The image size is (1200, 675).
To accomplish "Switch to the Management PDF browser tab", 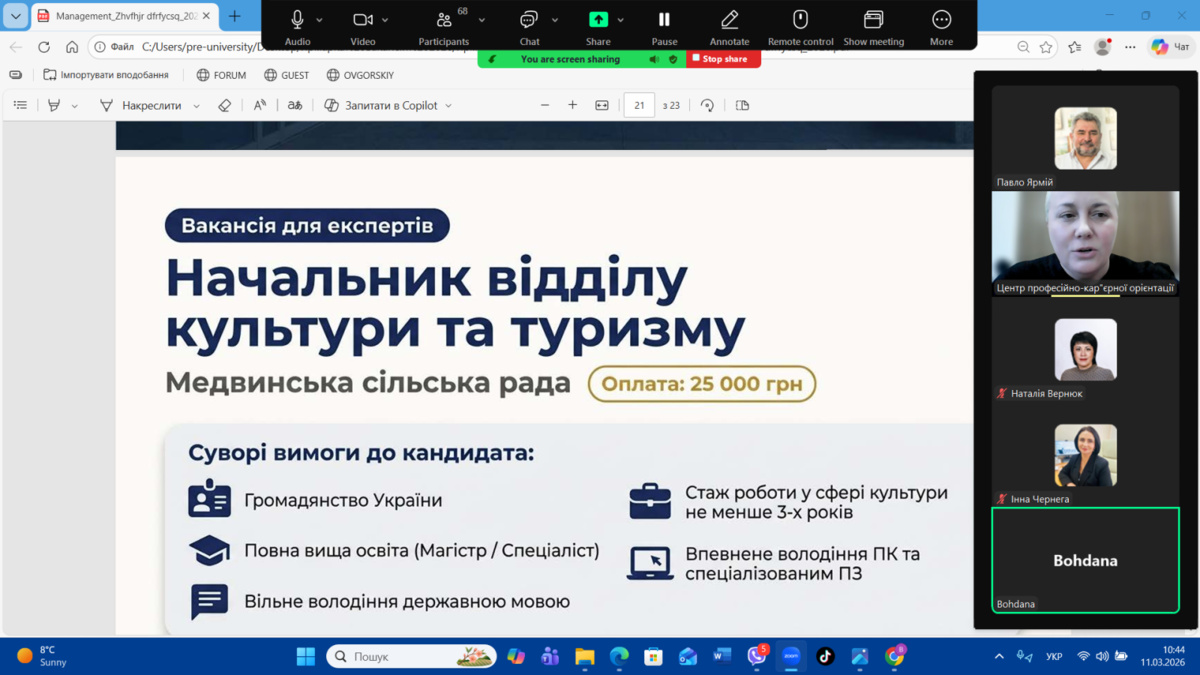I will coord(122,16).
